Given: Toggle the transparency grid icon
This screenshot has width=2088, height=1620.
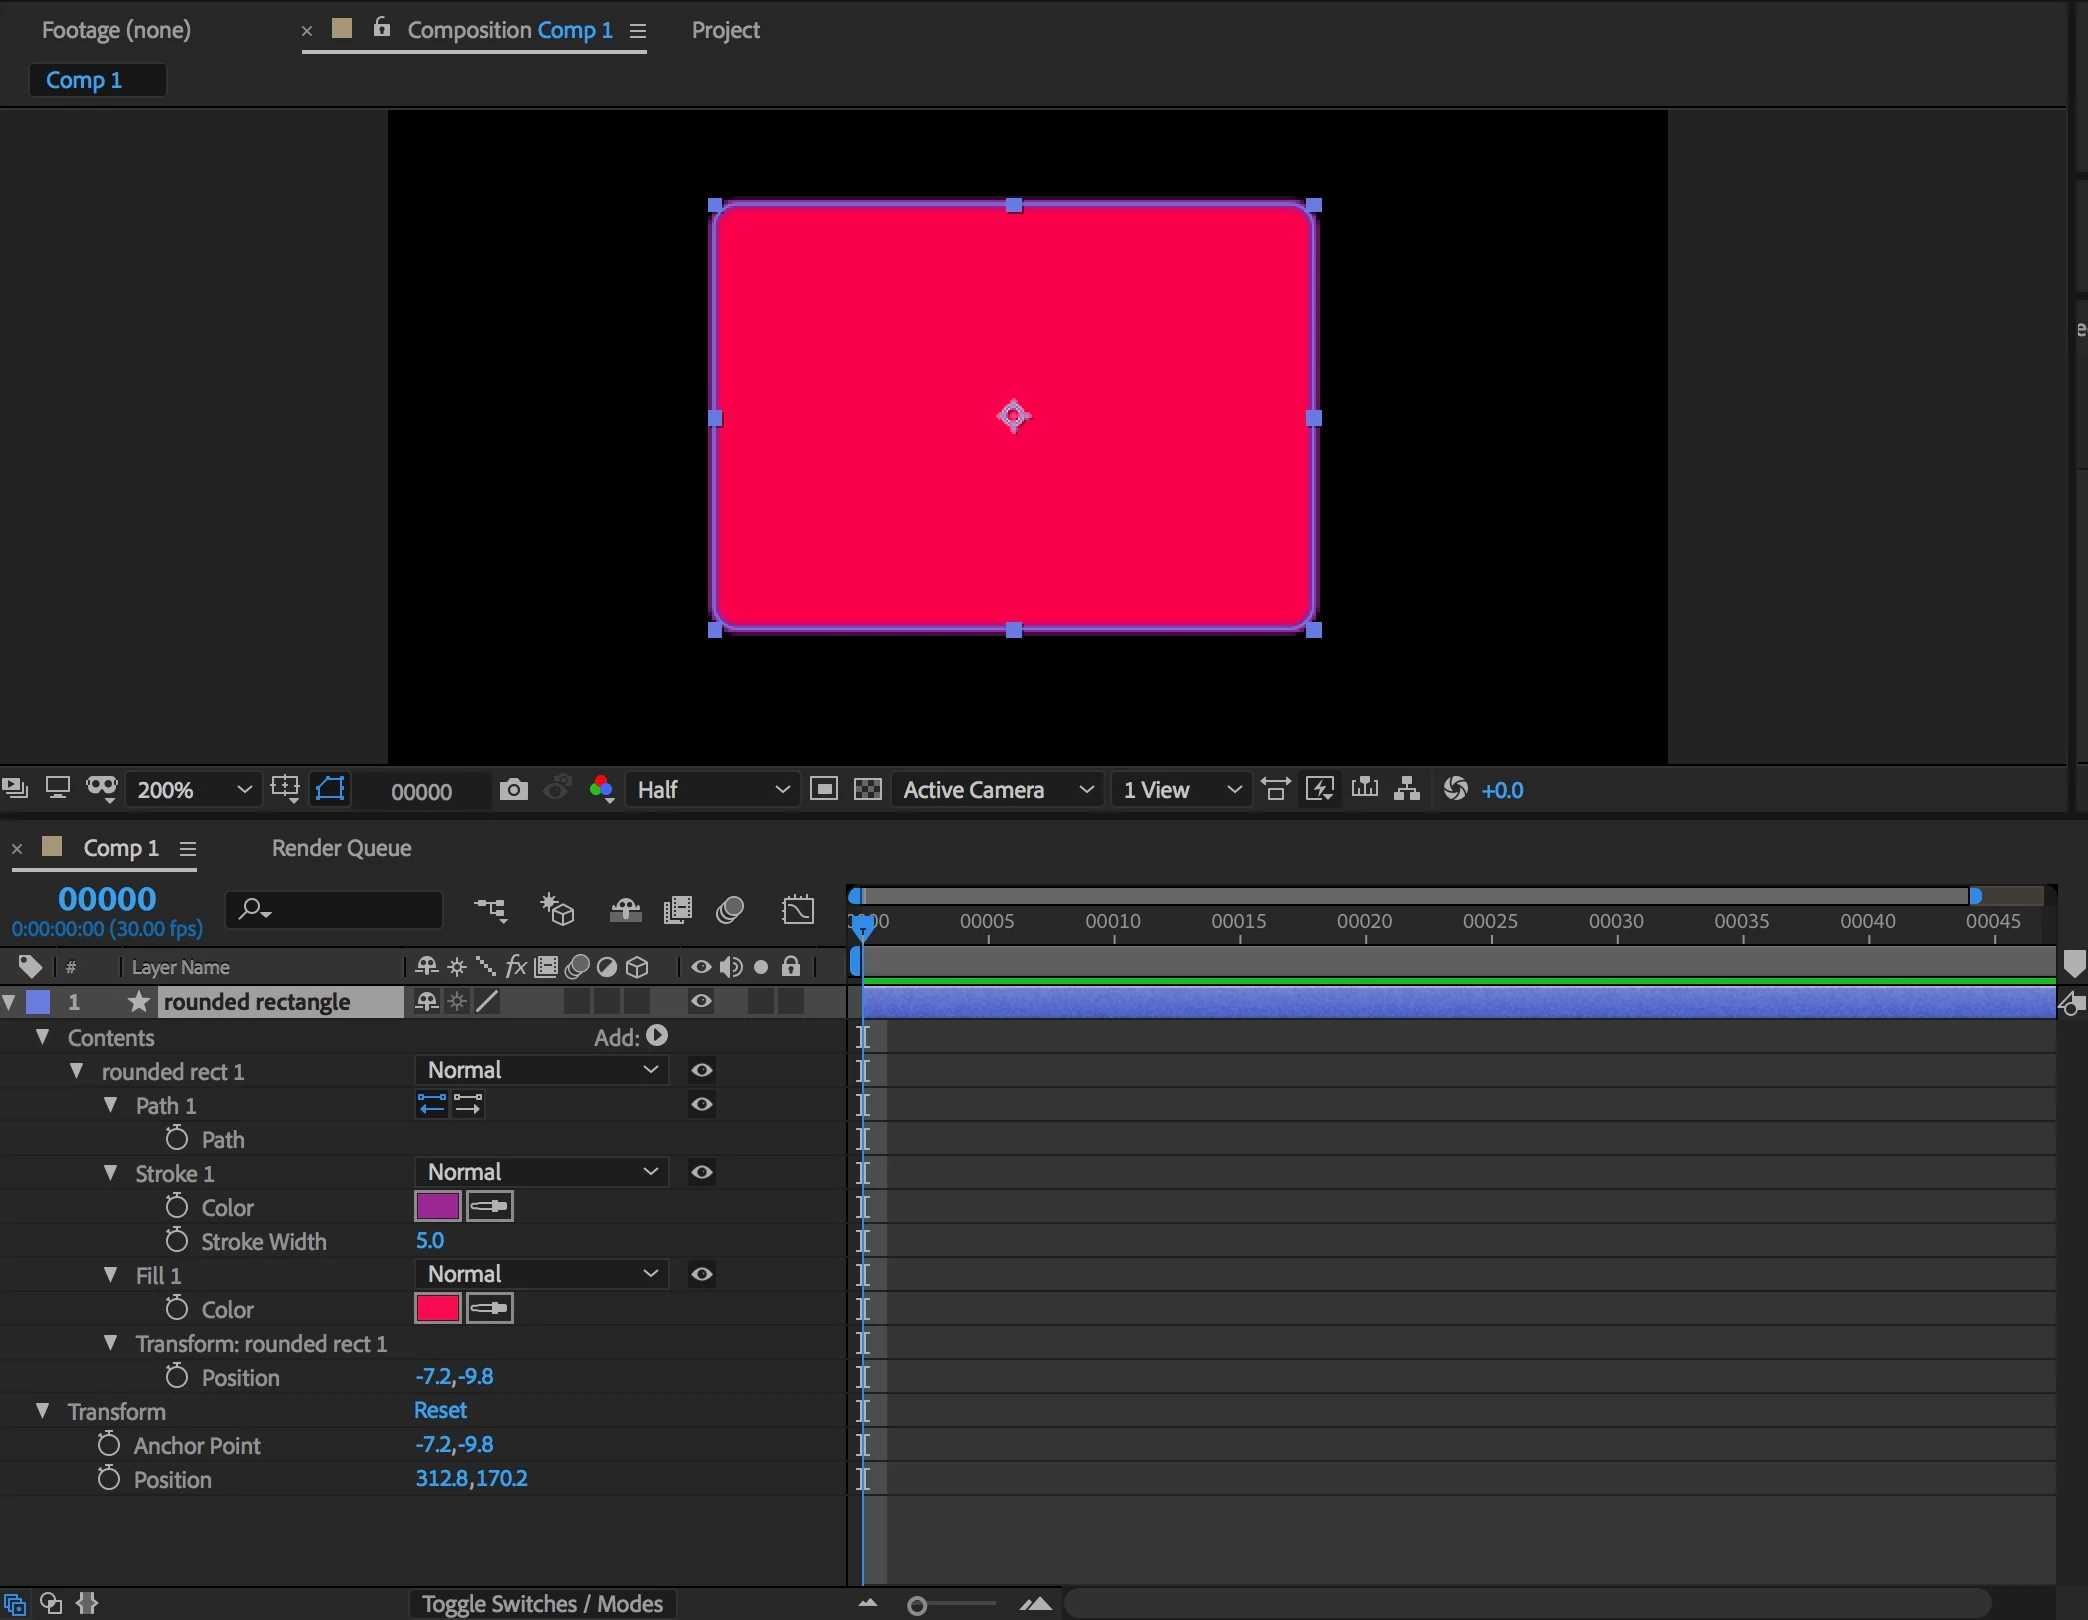Looking at the screenshot, I should click(867, 790).
